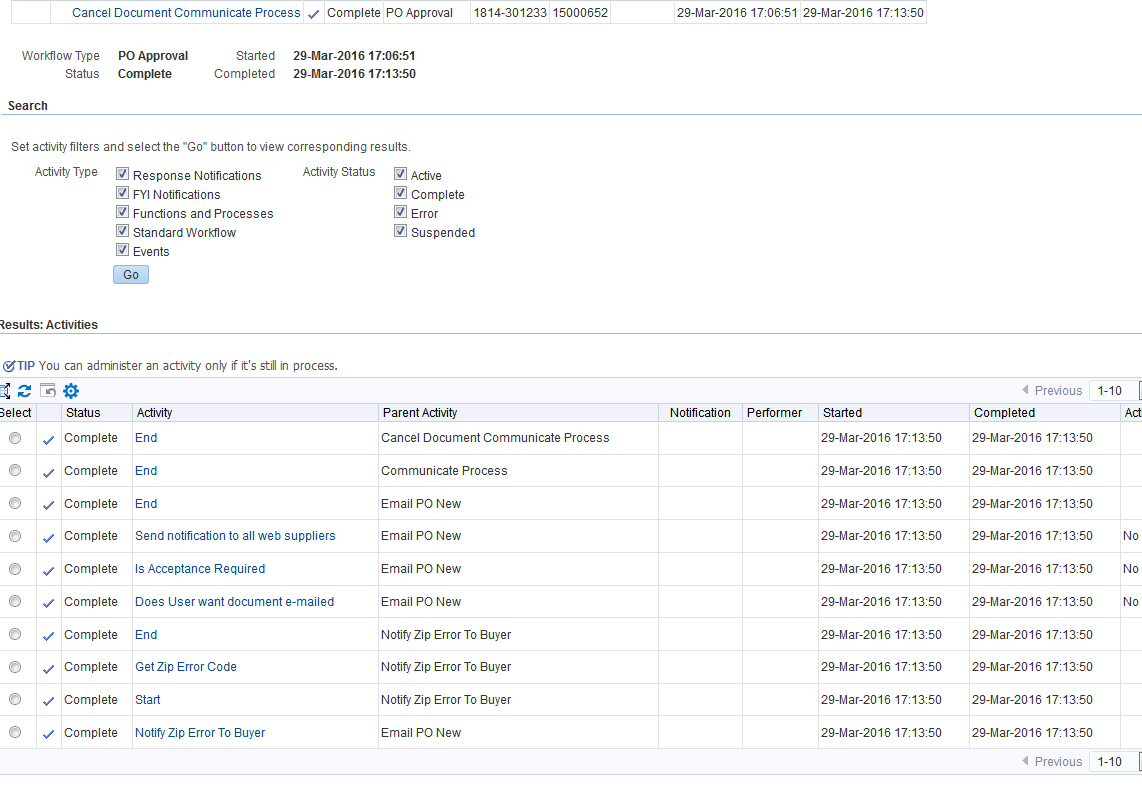The image size is (1142, 794).
Task: Click checkmark icon beside Cancel Document Communicate Process
Action: click(314, 14)
